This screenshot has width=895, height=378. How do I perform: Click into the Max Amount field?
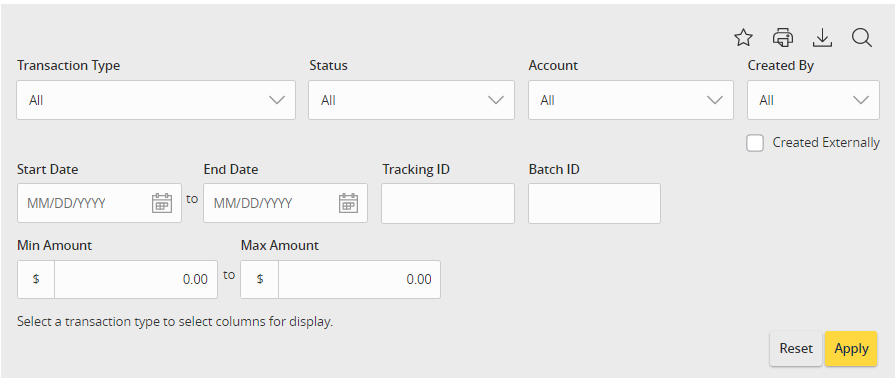click(359, 279)
